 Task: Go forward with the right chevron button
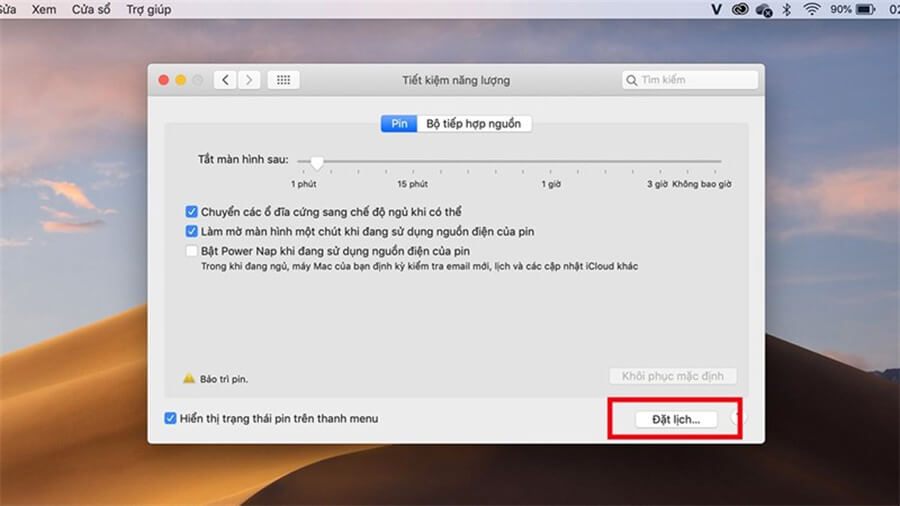pyautogui.click(x=249, y=80)
